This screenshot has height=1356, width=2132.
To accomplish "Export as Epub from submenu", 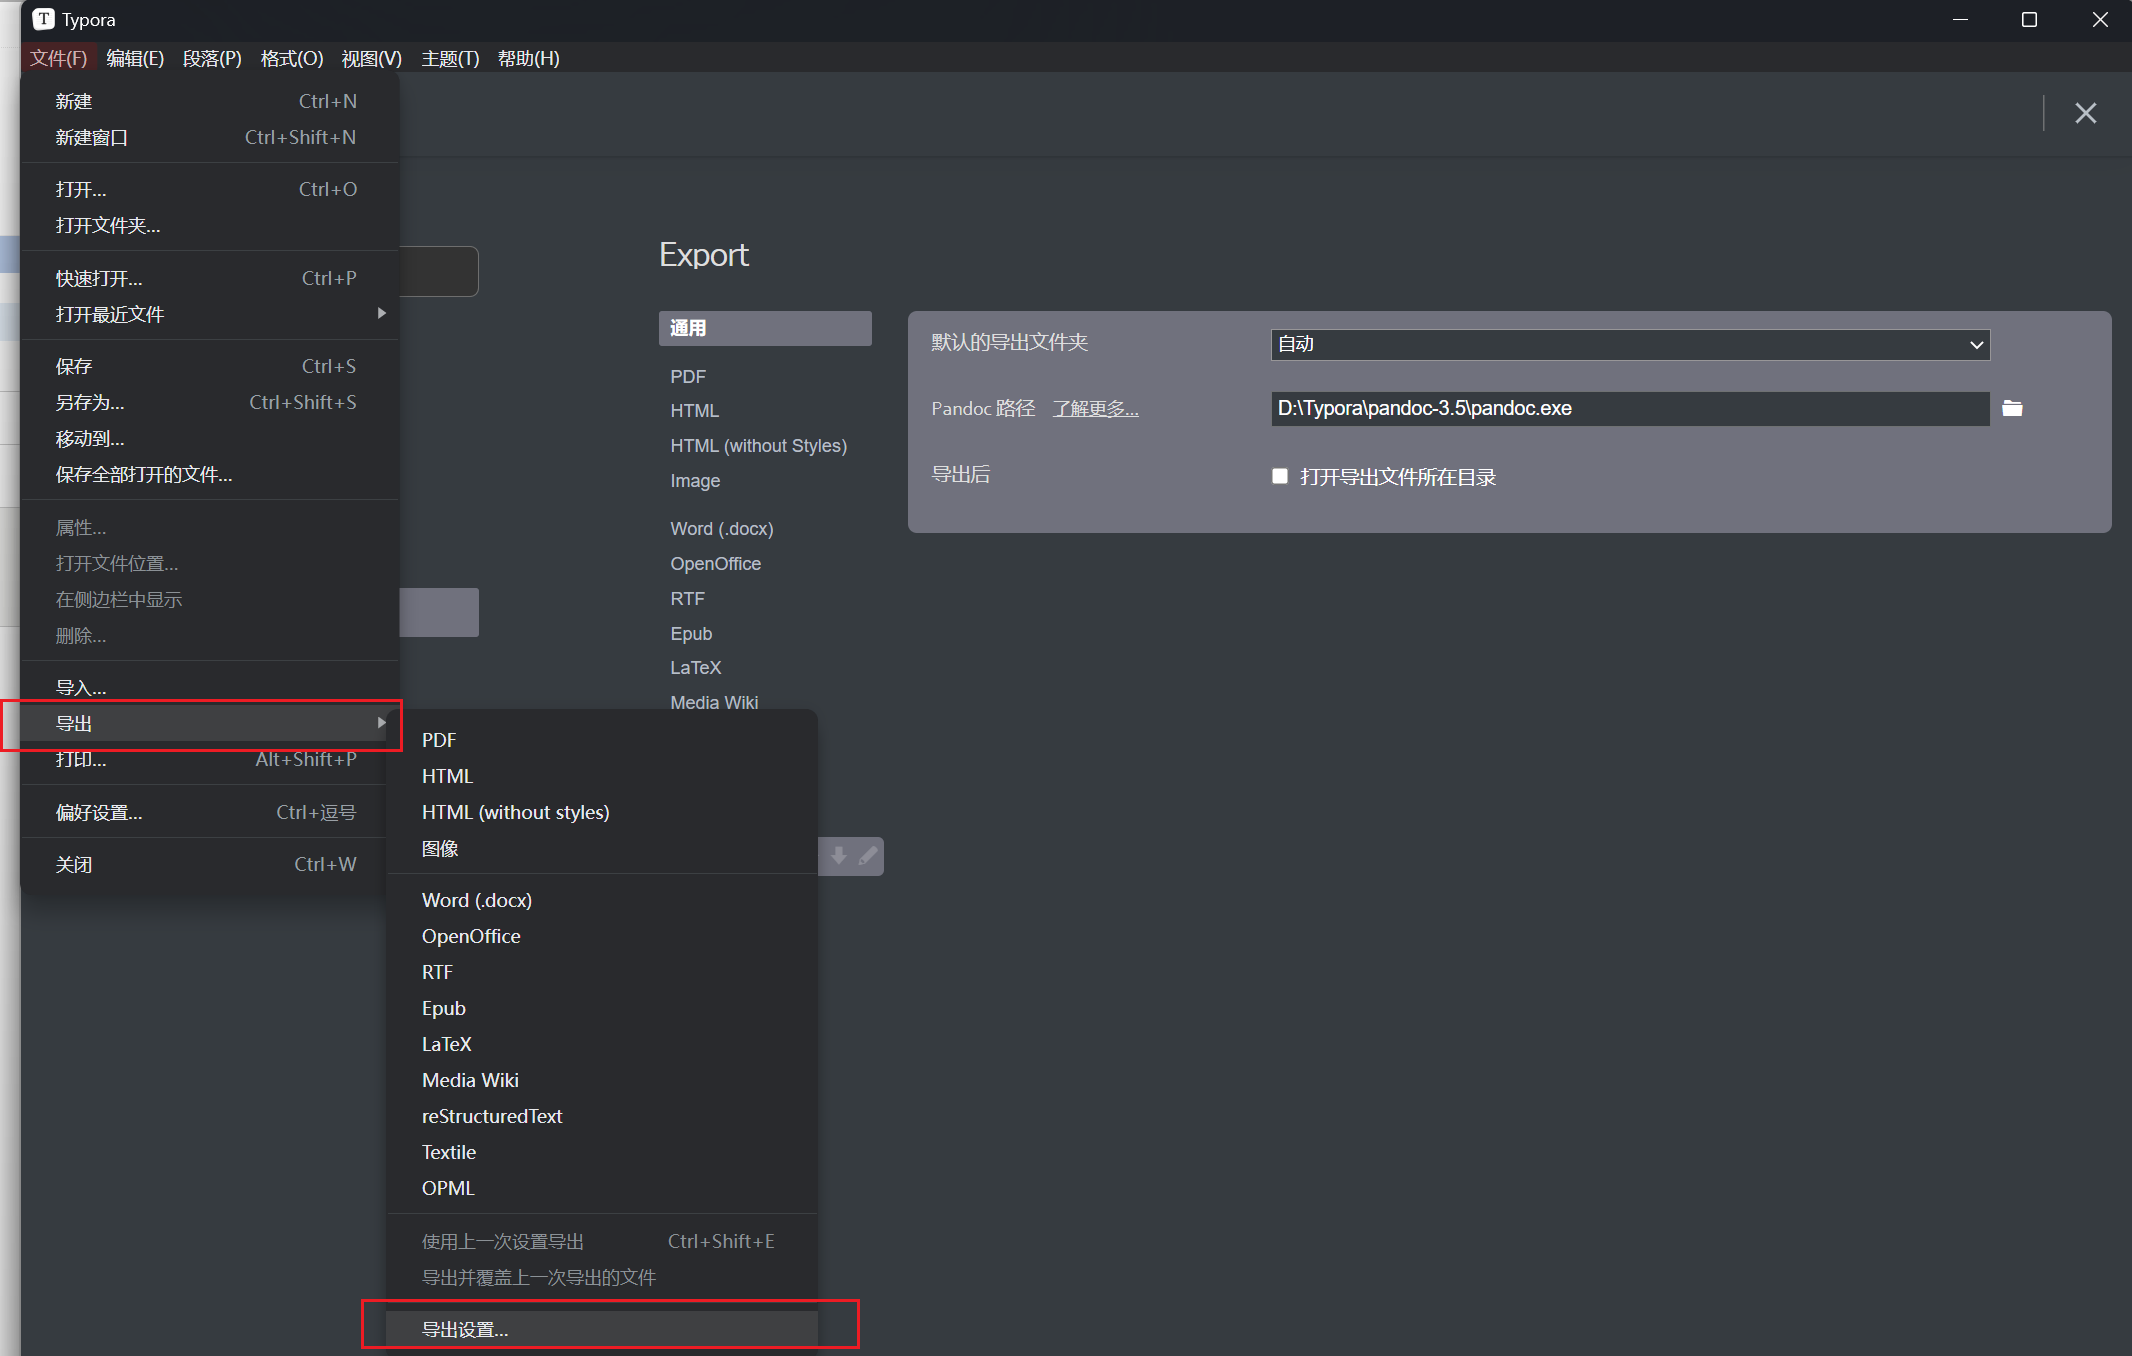I will coord(602,1008).
